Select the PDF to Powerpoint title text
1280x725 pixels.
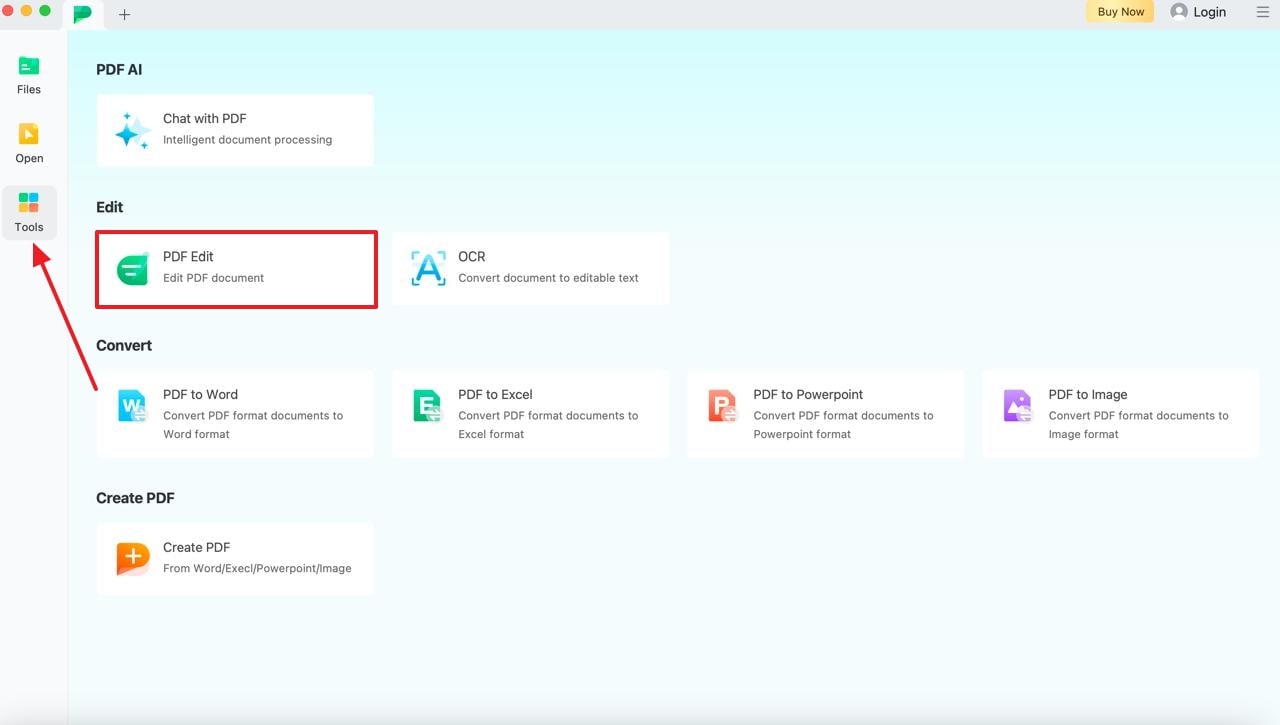pyautogui.click(x=808, y=394)
